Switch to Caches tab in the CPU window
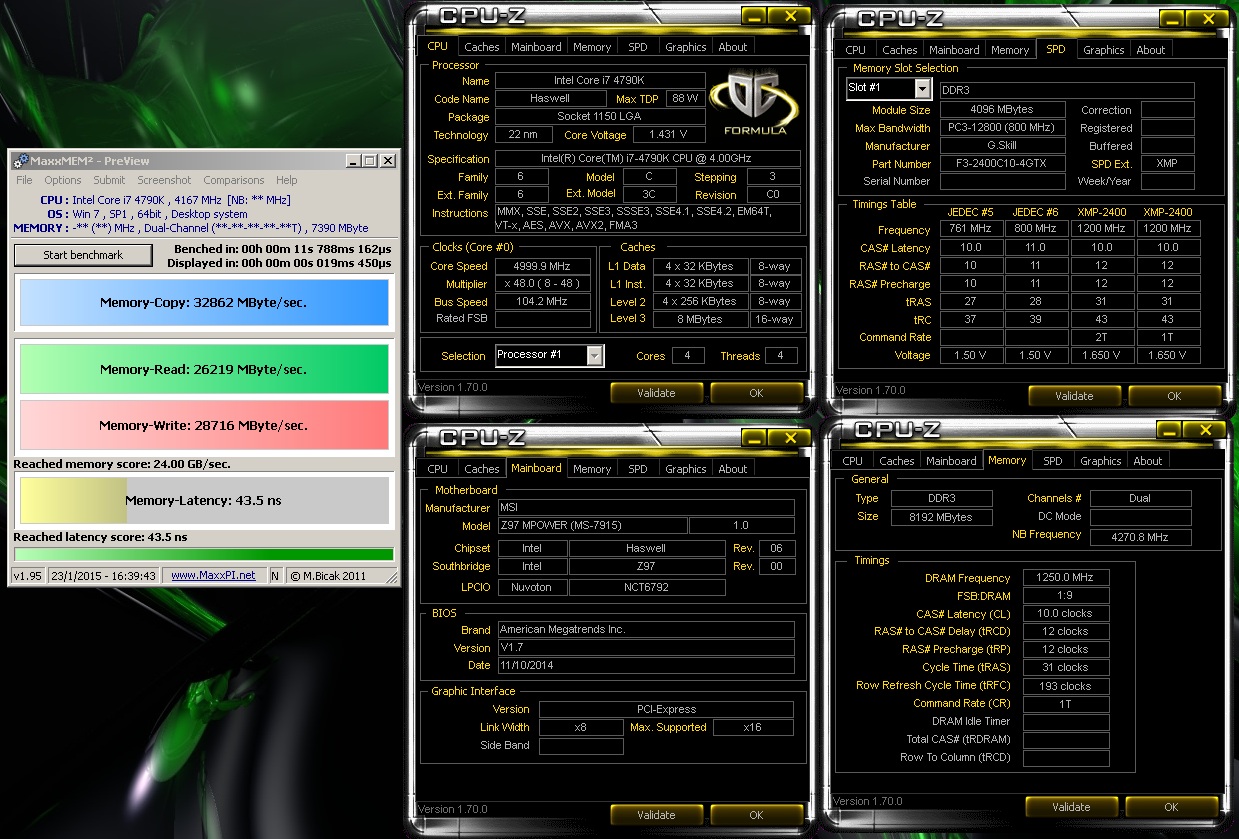This screenshot has width=1239, height=839. tap(482, 47)
